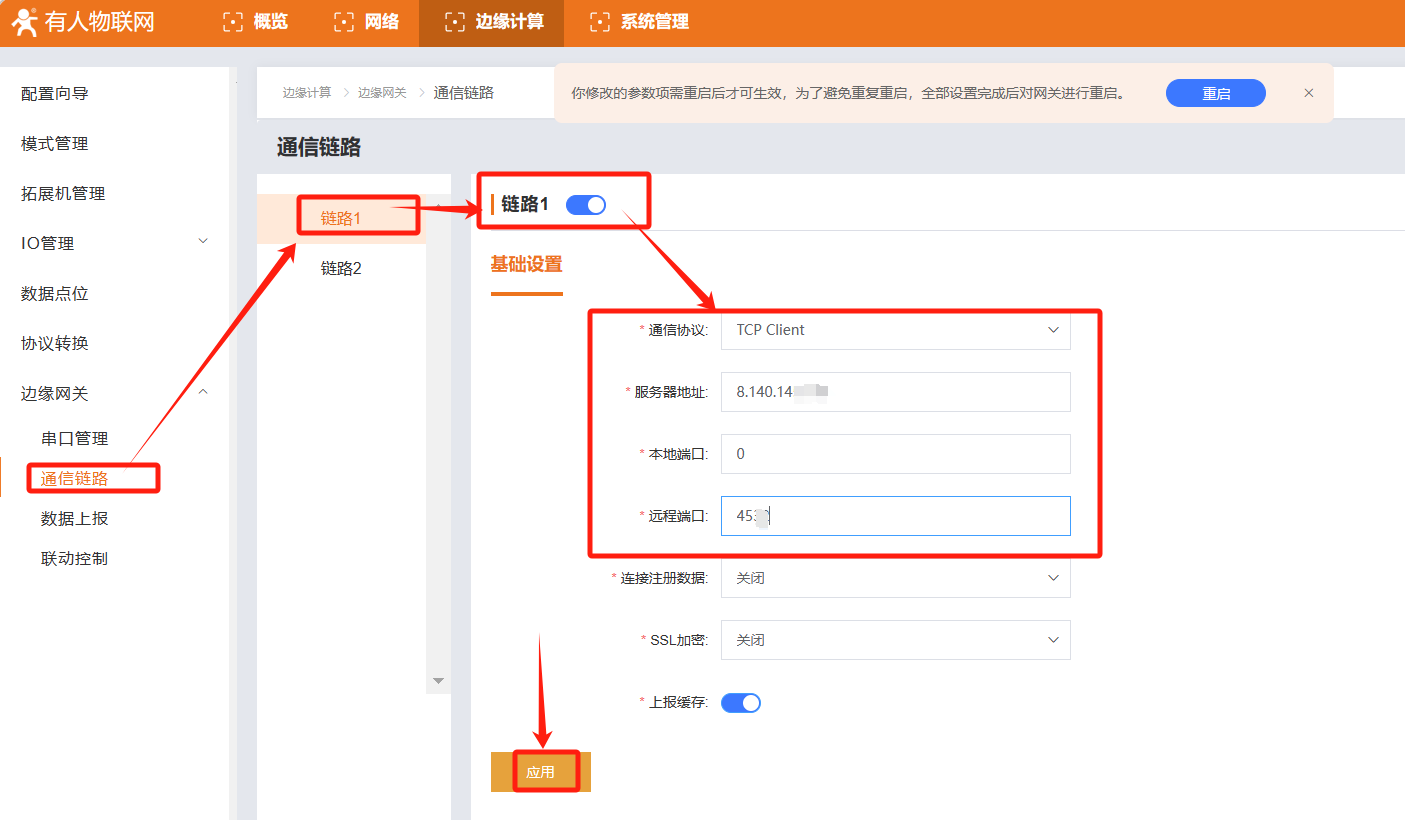Collapse the 边缘网关 sidebar menu chevron

[203, 392]
